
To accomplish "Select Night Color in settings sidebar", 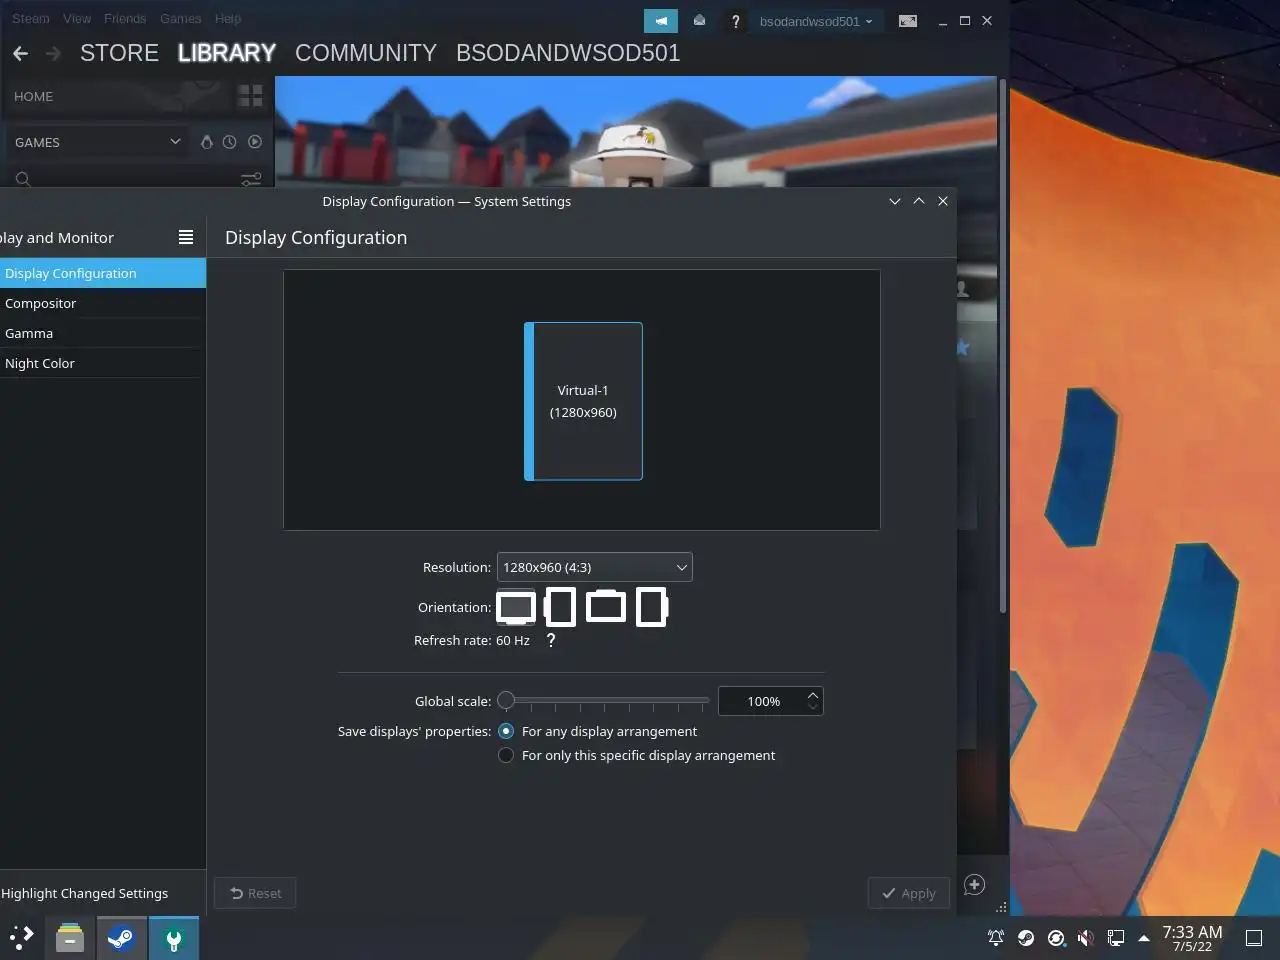I will 103,363.
